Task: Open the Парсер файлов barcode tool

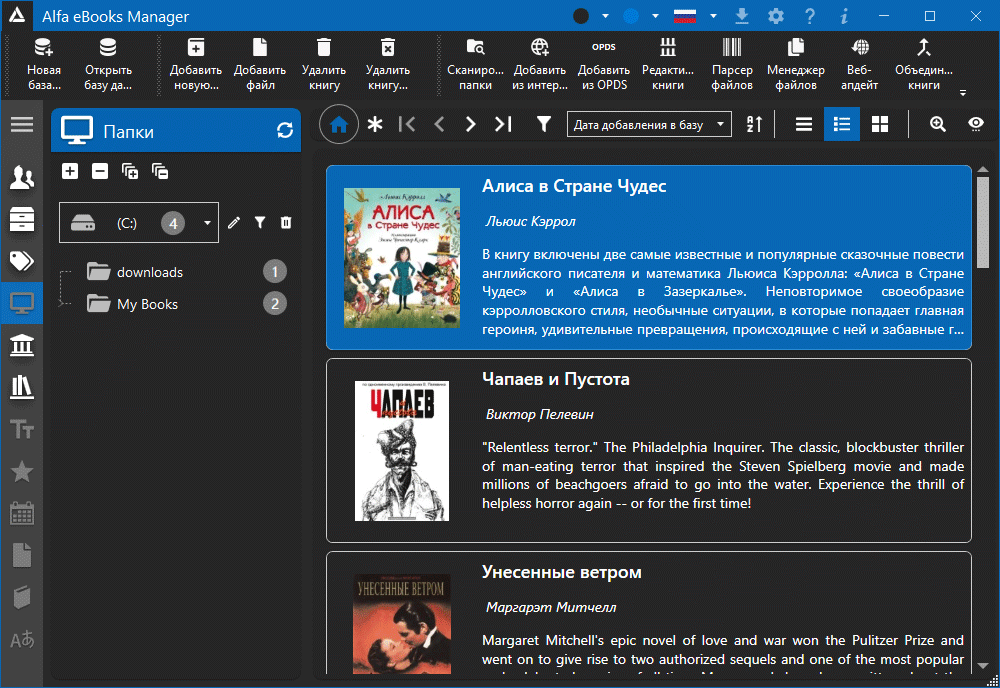Action: (732, 66)
